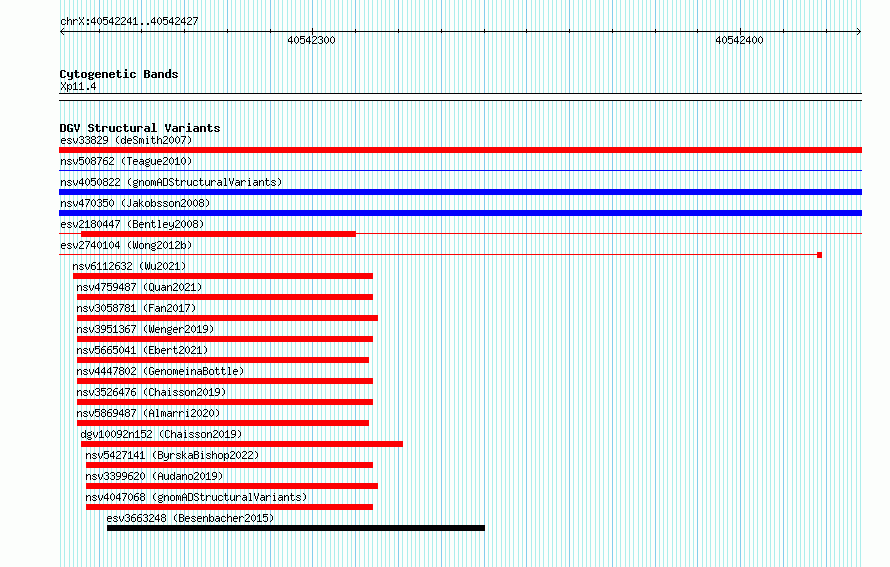The image size is (890, 567).
Task: Click the ruler's right arrow end
Action: (859, 31)
